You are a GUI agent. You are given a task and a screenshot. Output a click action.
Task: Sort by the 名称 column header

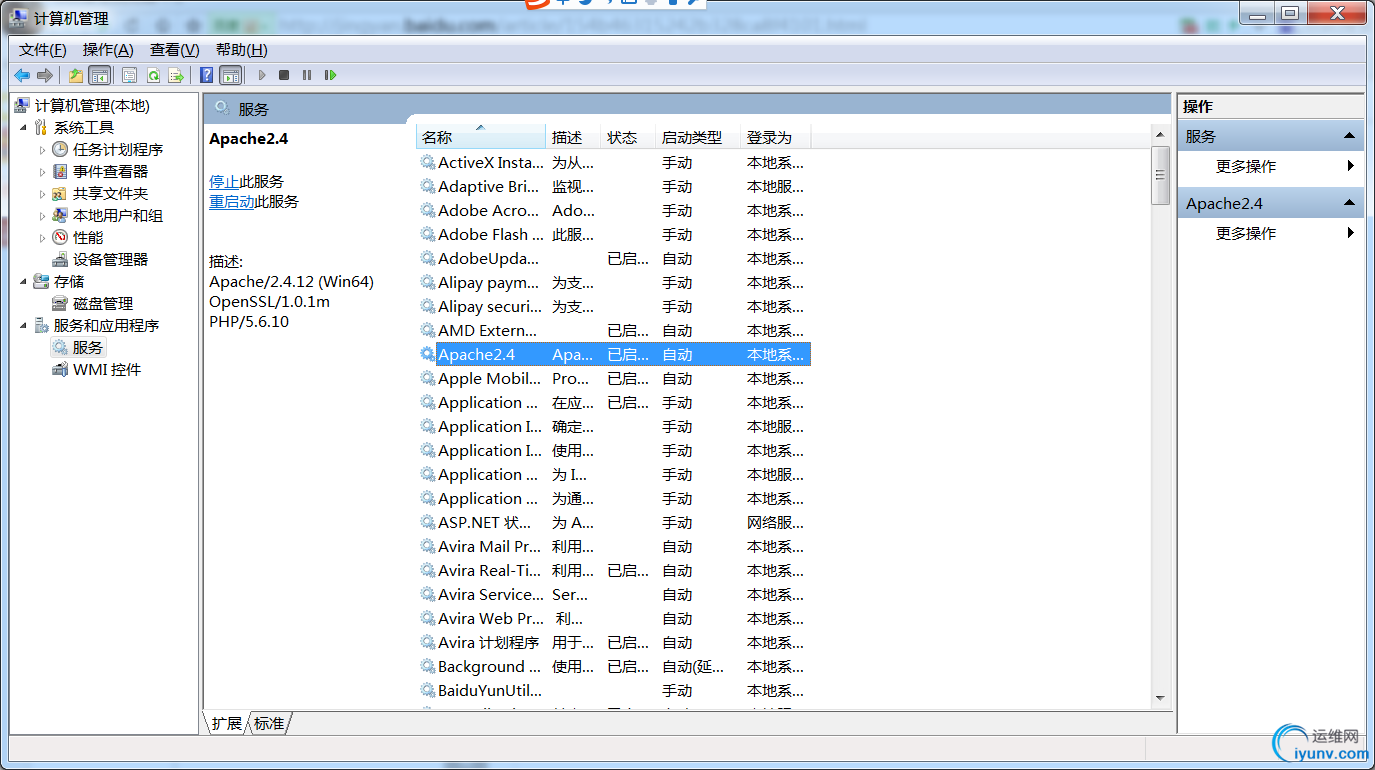481,137
